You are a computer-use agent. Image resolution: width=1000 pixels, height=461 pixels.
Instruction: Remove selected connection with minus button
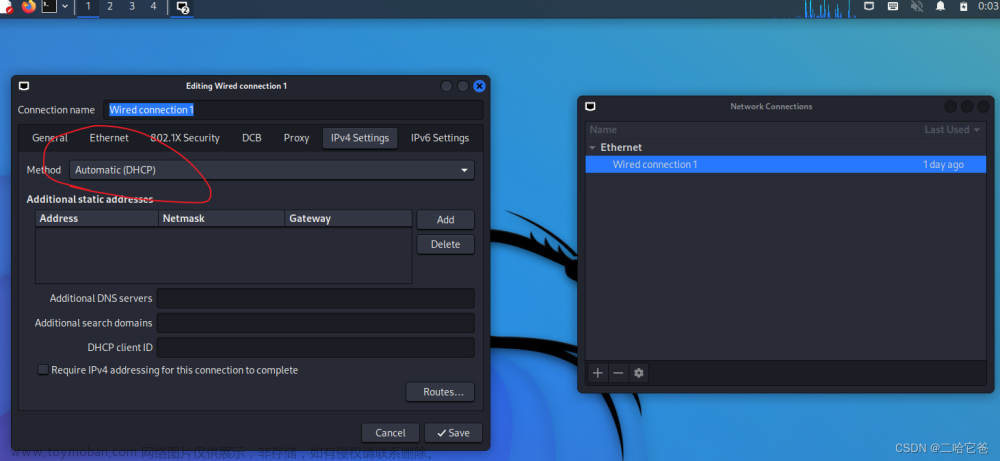pos(618,373)
